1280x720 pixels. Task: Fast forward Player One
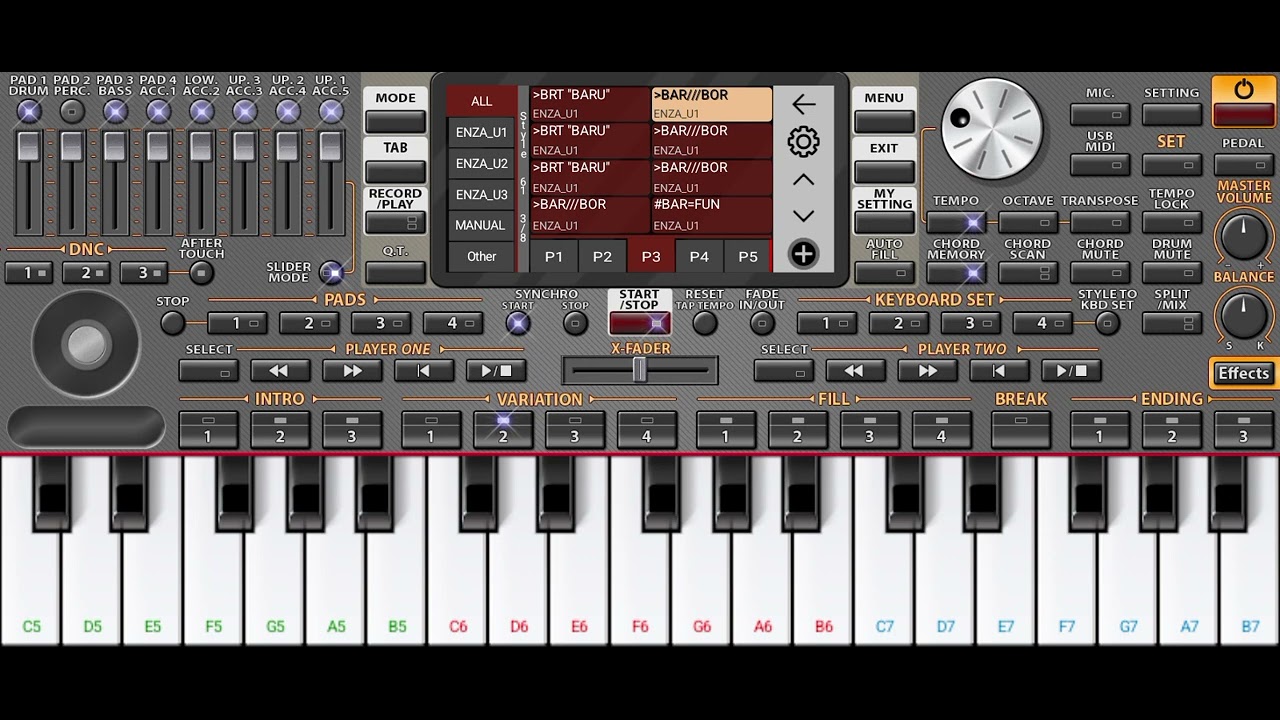pos(352,371)
